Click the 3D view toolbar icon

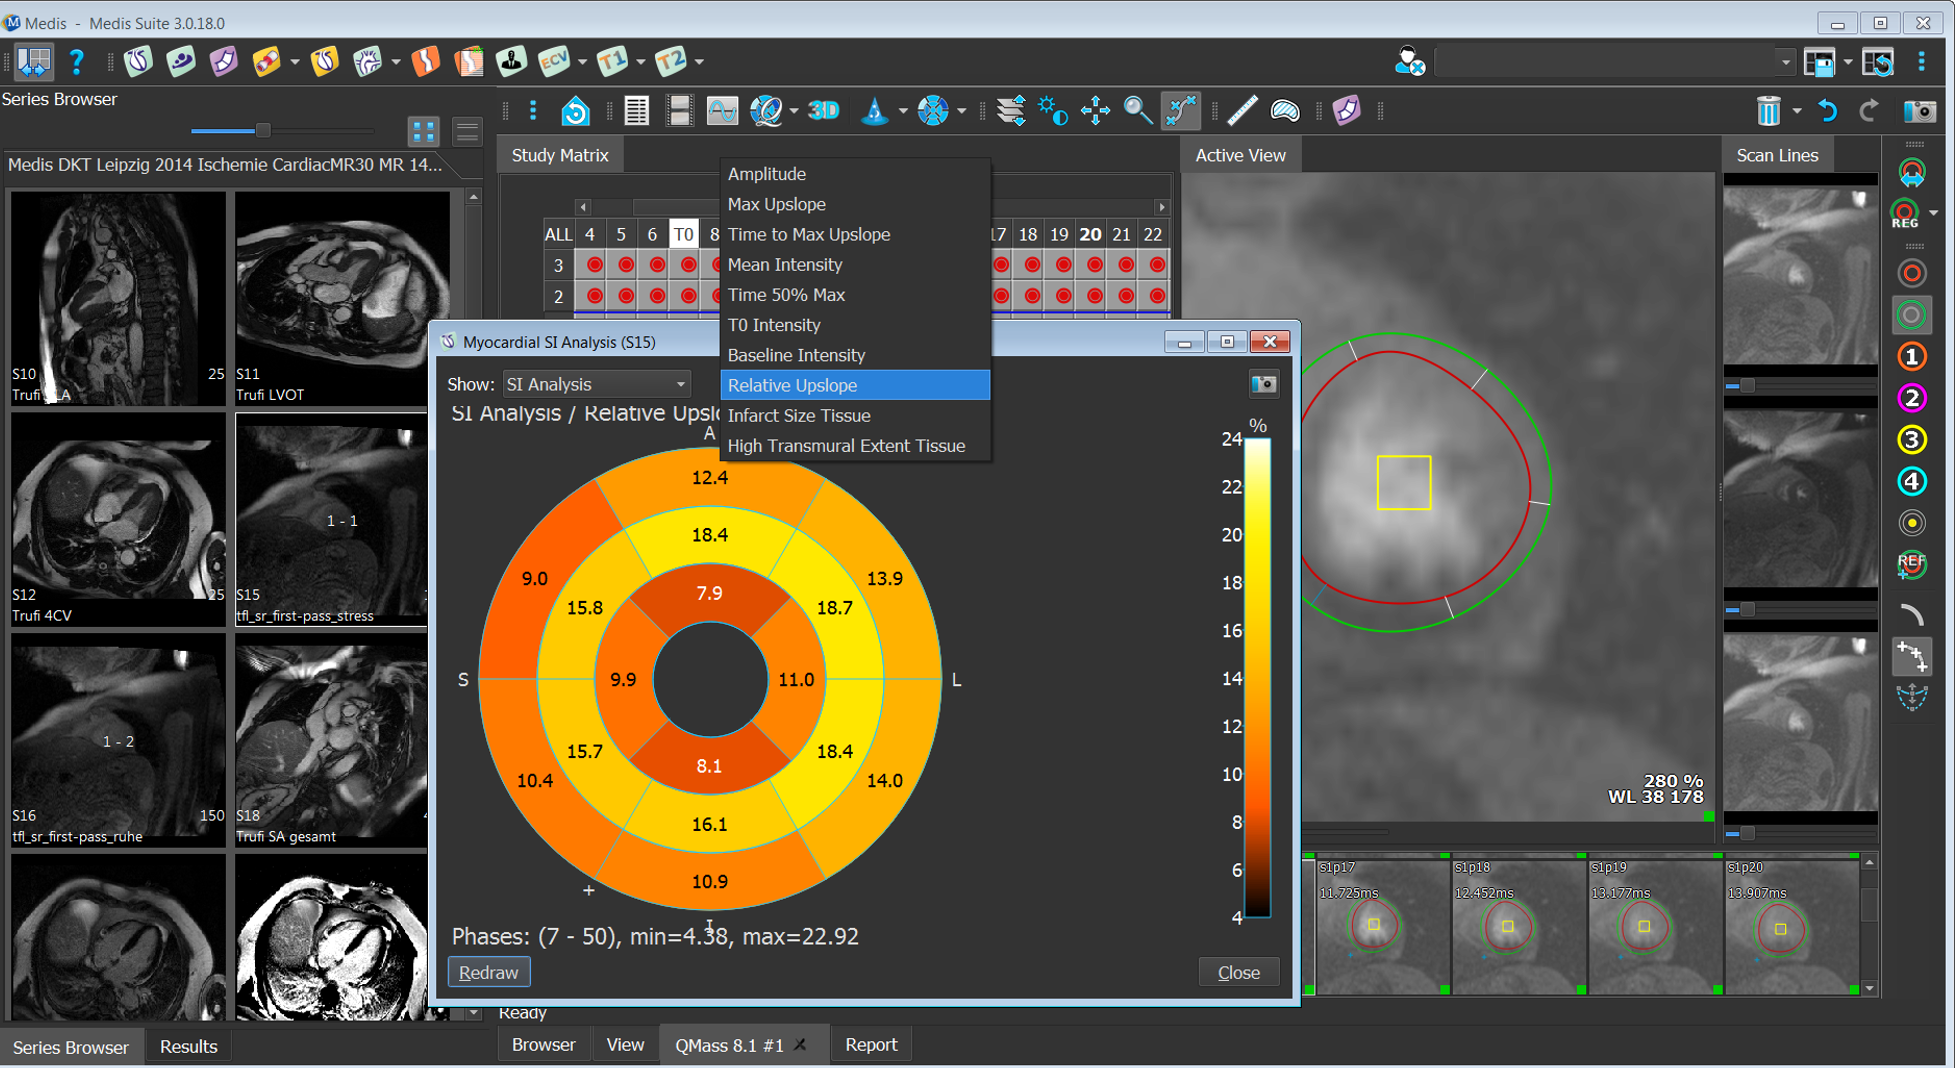coord(824,111)
